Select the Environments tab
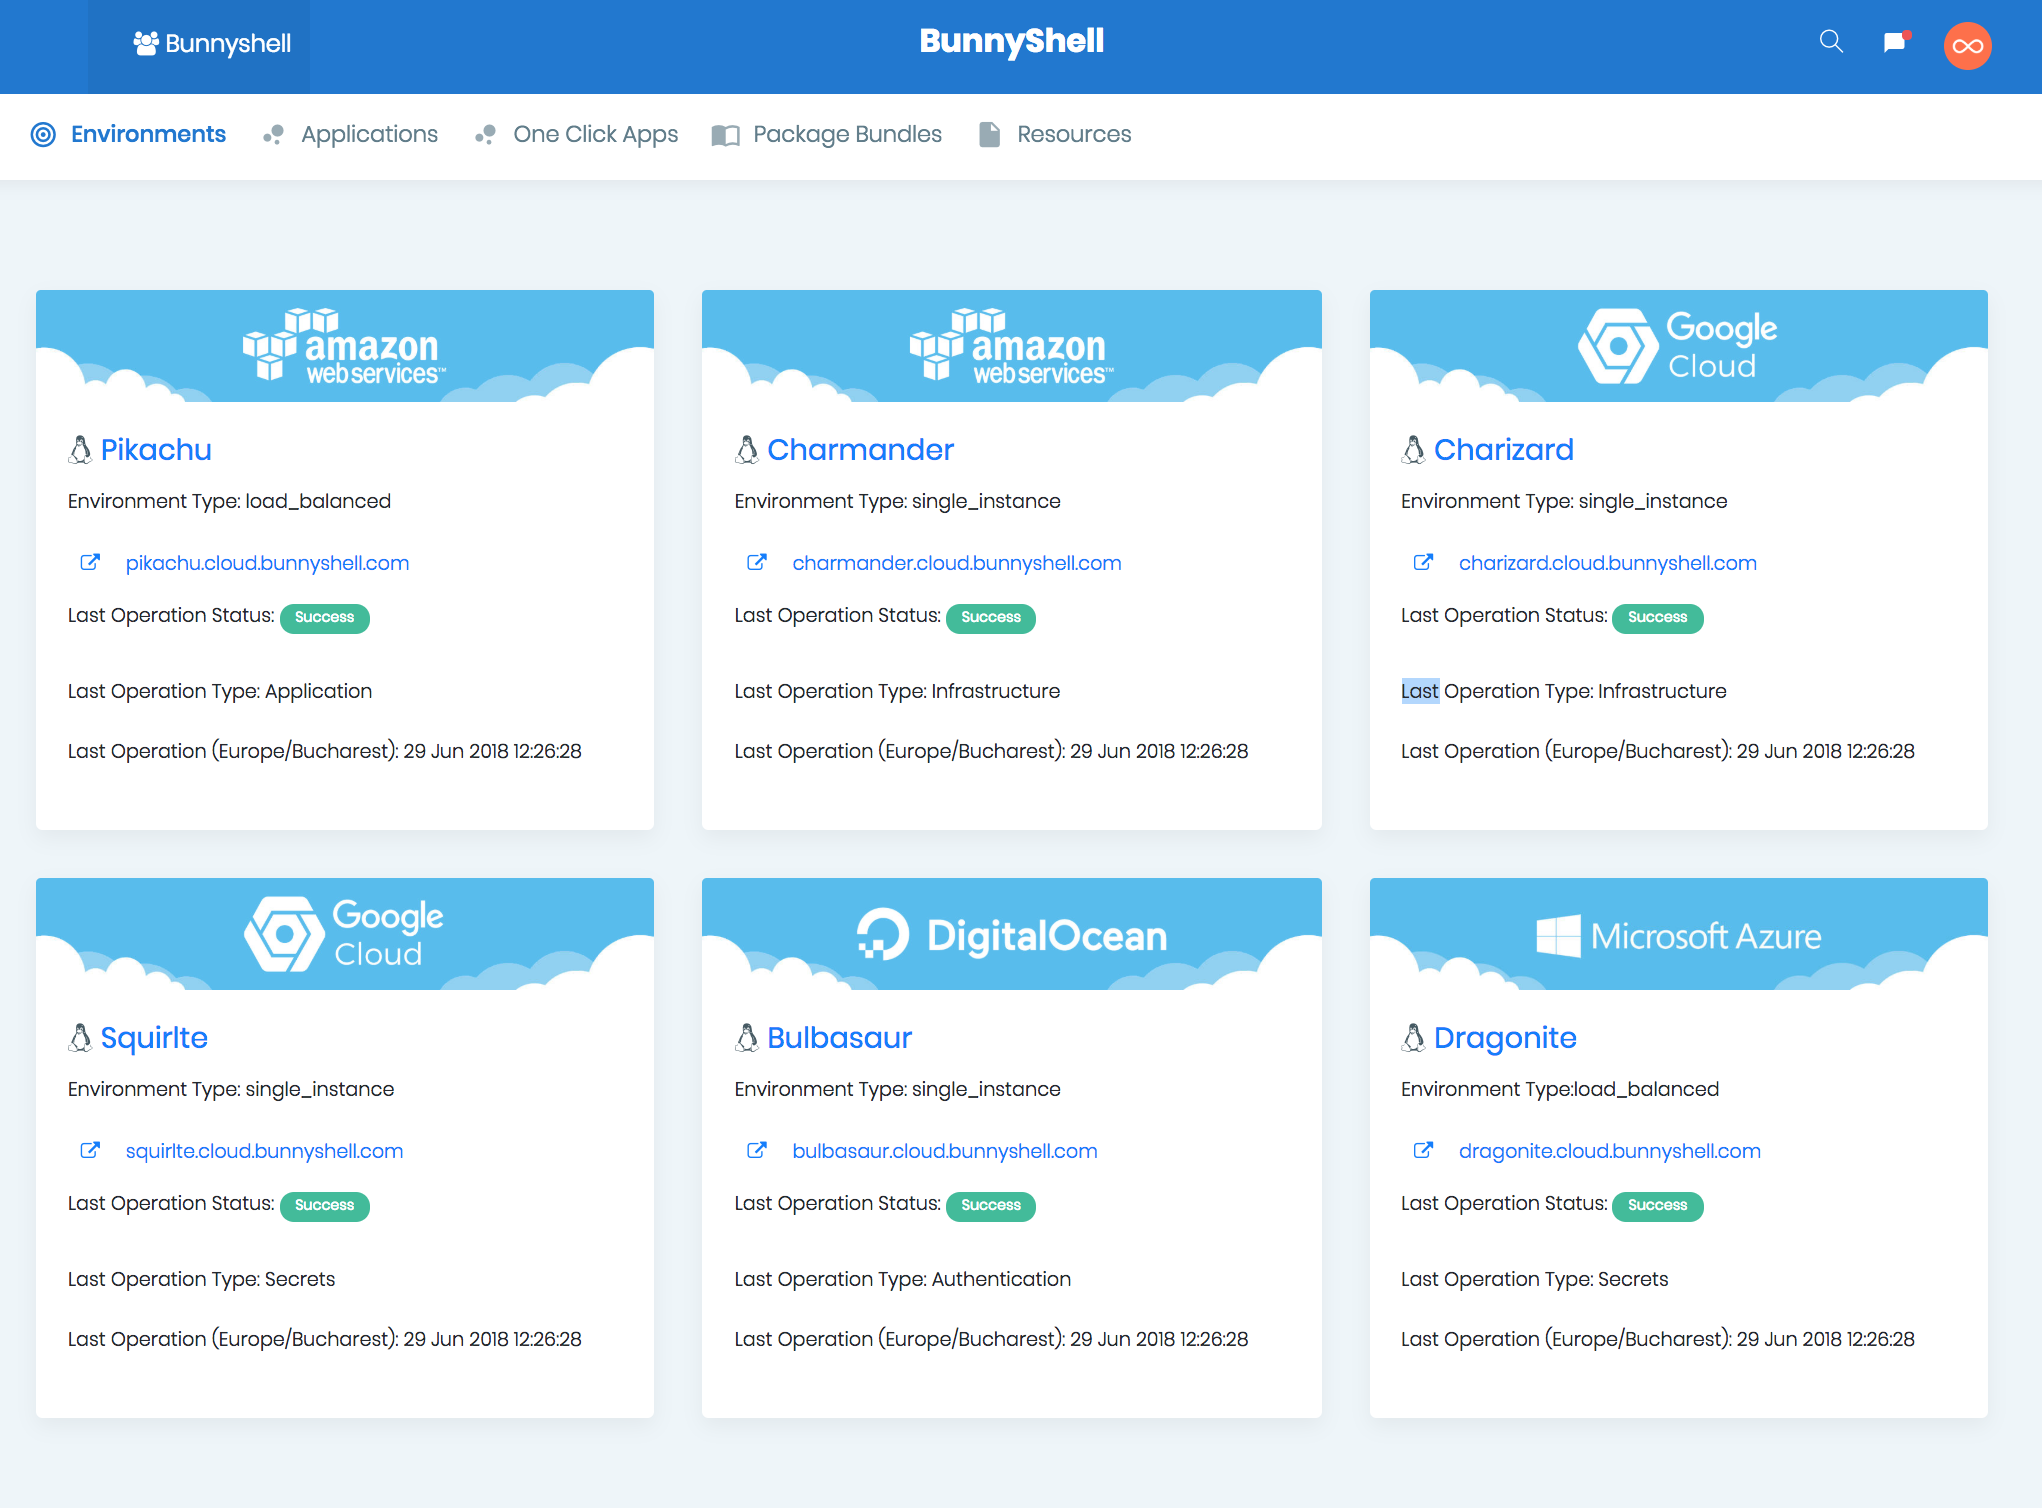2042x1508 pixels. [147, 134]
